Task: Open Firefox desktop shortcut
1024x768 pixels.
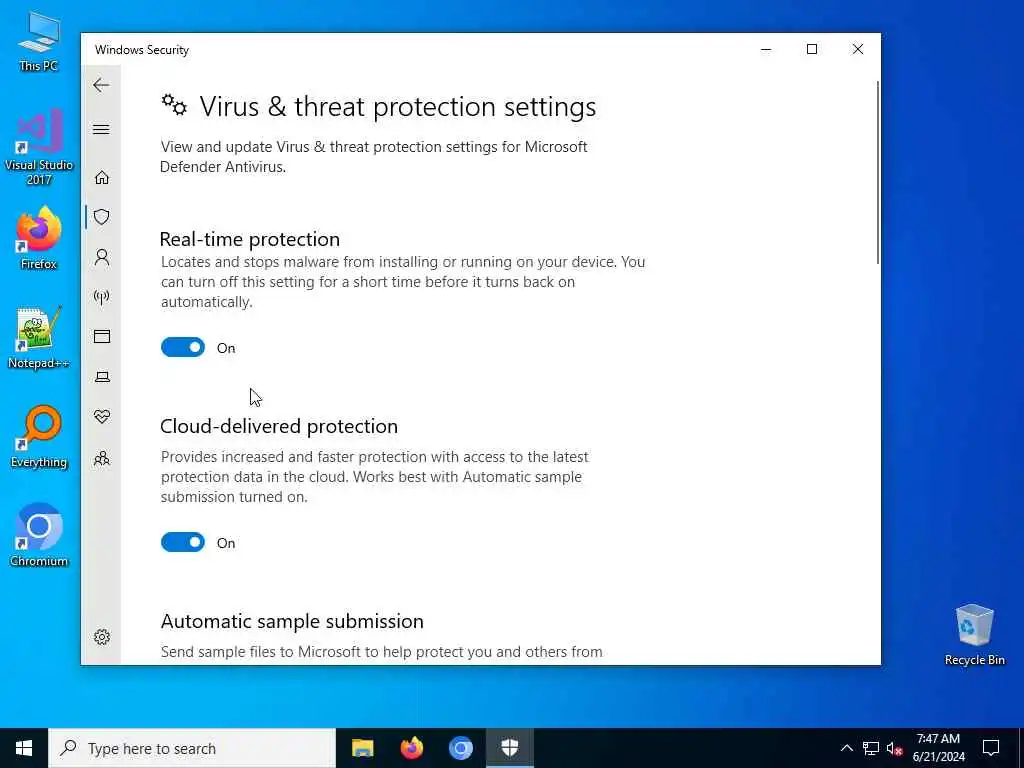Action: pyautogui.click(x=39, y=238)
